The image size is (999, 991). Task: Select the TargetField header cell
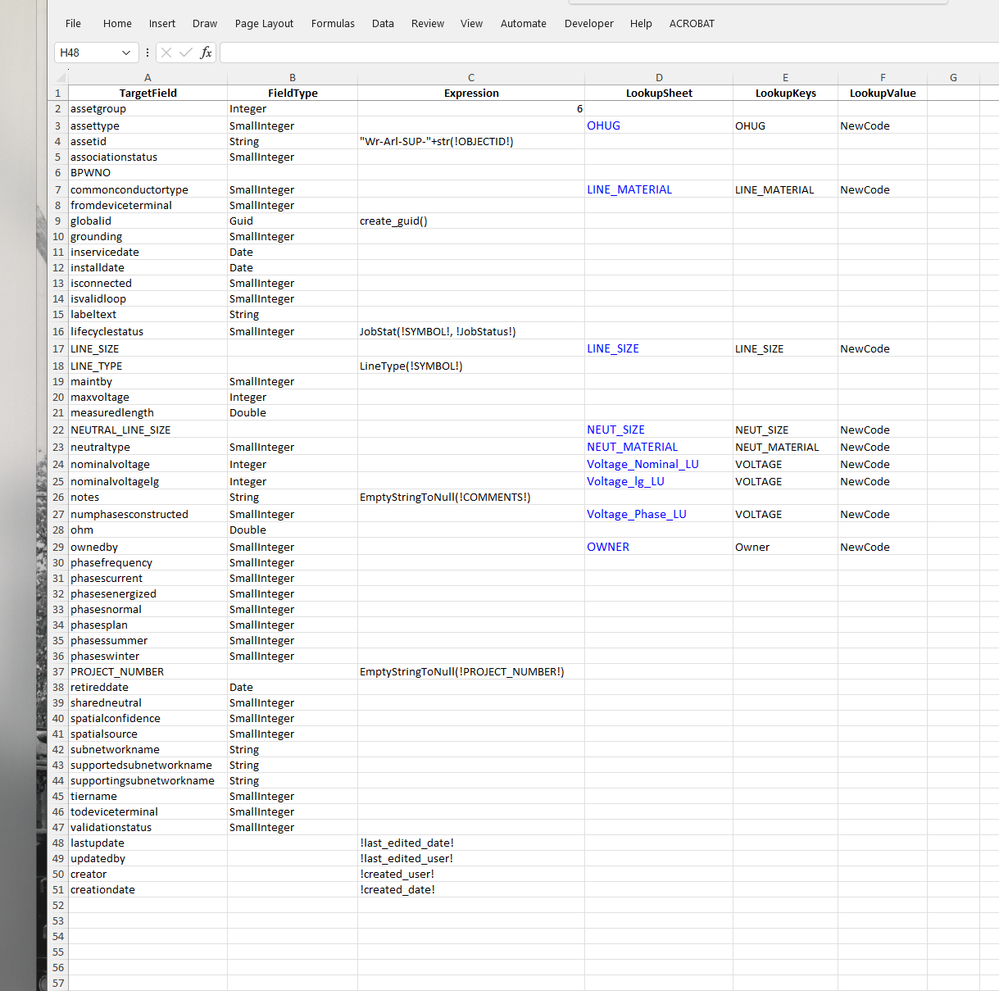[148, 93]
